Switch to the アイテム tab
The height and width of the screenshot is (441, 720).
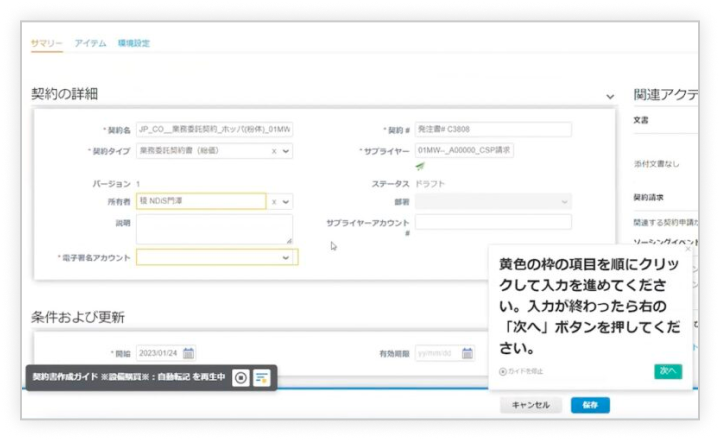tap(90, 43)
